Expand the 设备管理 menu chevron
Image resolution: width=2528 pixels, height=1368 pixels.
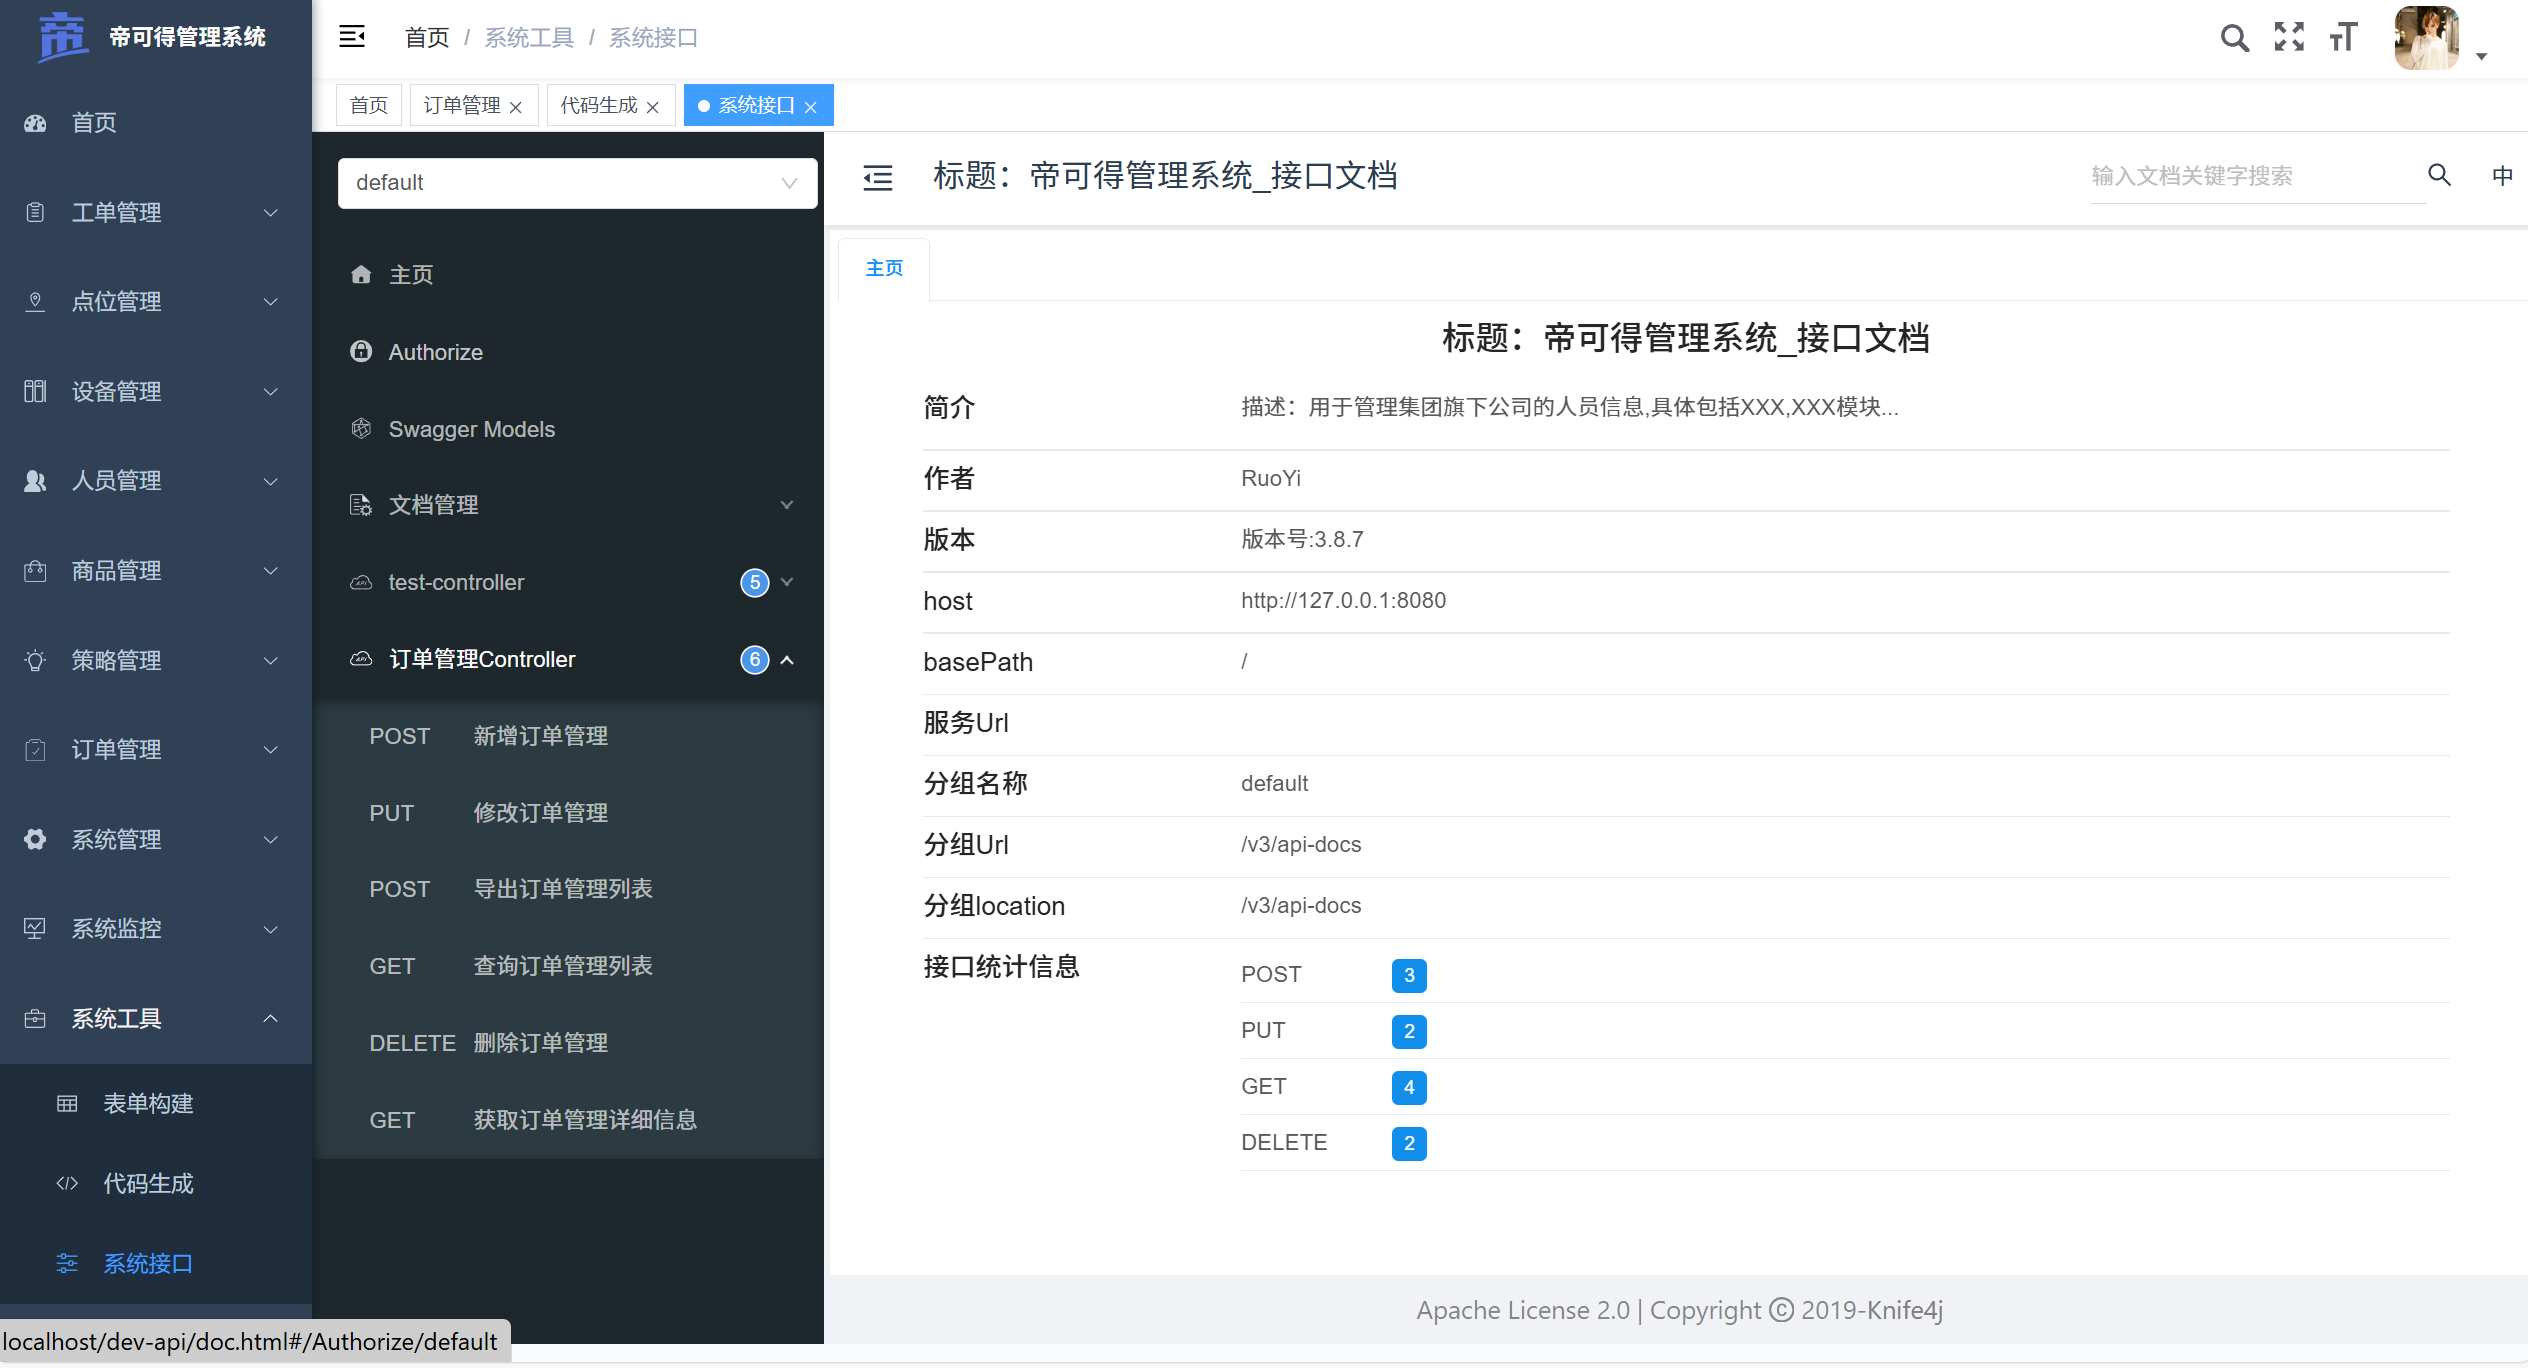(271, 392)
